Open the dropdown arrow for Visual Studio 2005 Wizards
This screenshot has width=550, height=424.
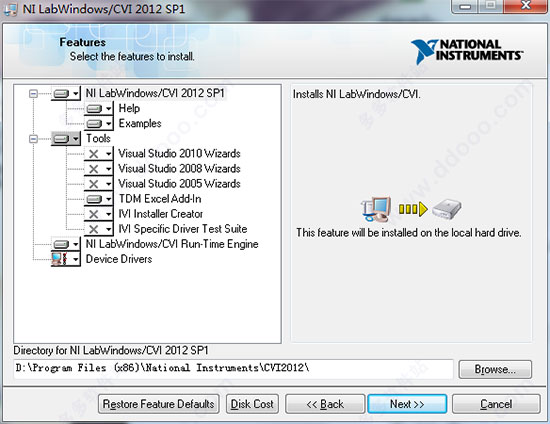108,184
